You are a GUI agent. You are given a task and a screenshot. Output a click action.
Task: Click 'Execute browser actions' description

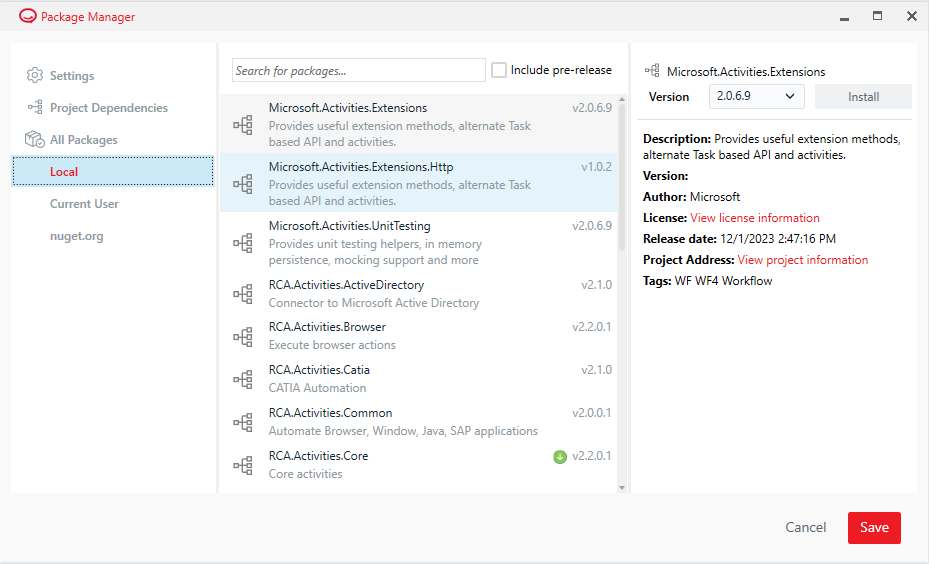pyautogui.click(x=332, y=345)
